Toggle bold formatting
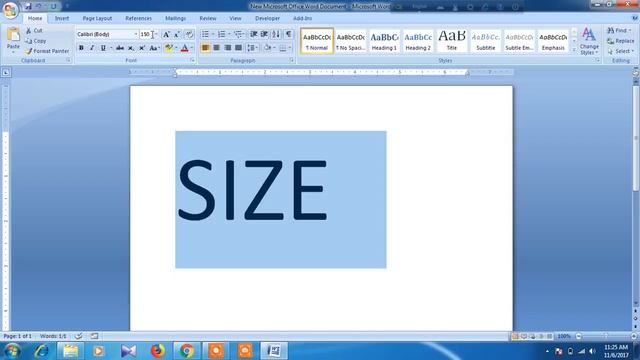The image size is (640, 360). pos(81,48)
